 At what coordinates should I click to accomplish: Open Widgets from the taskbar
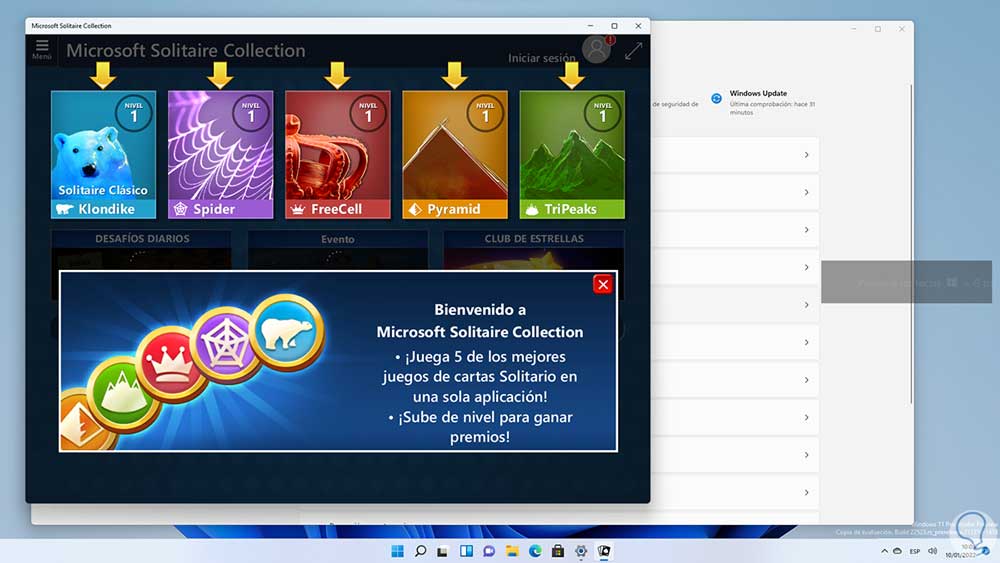point(466,551)
